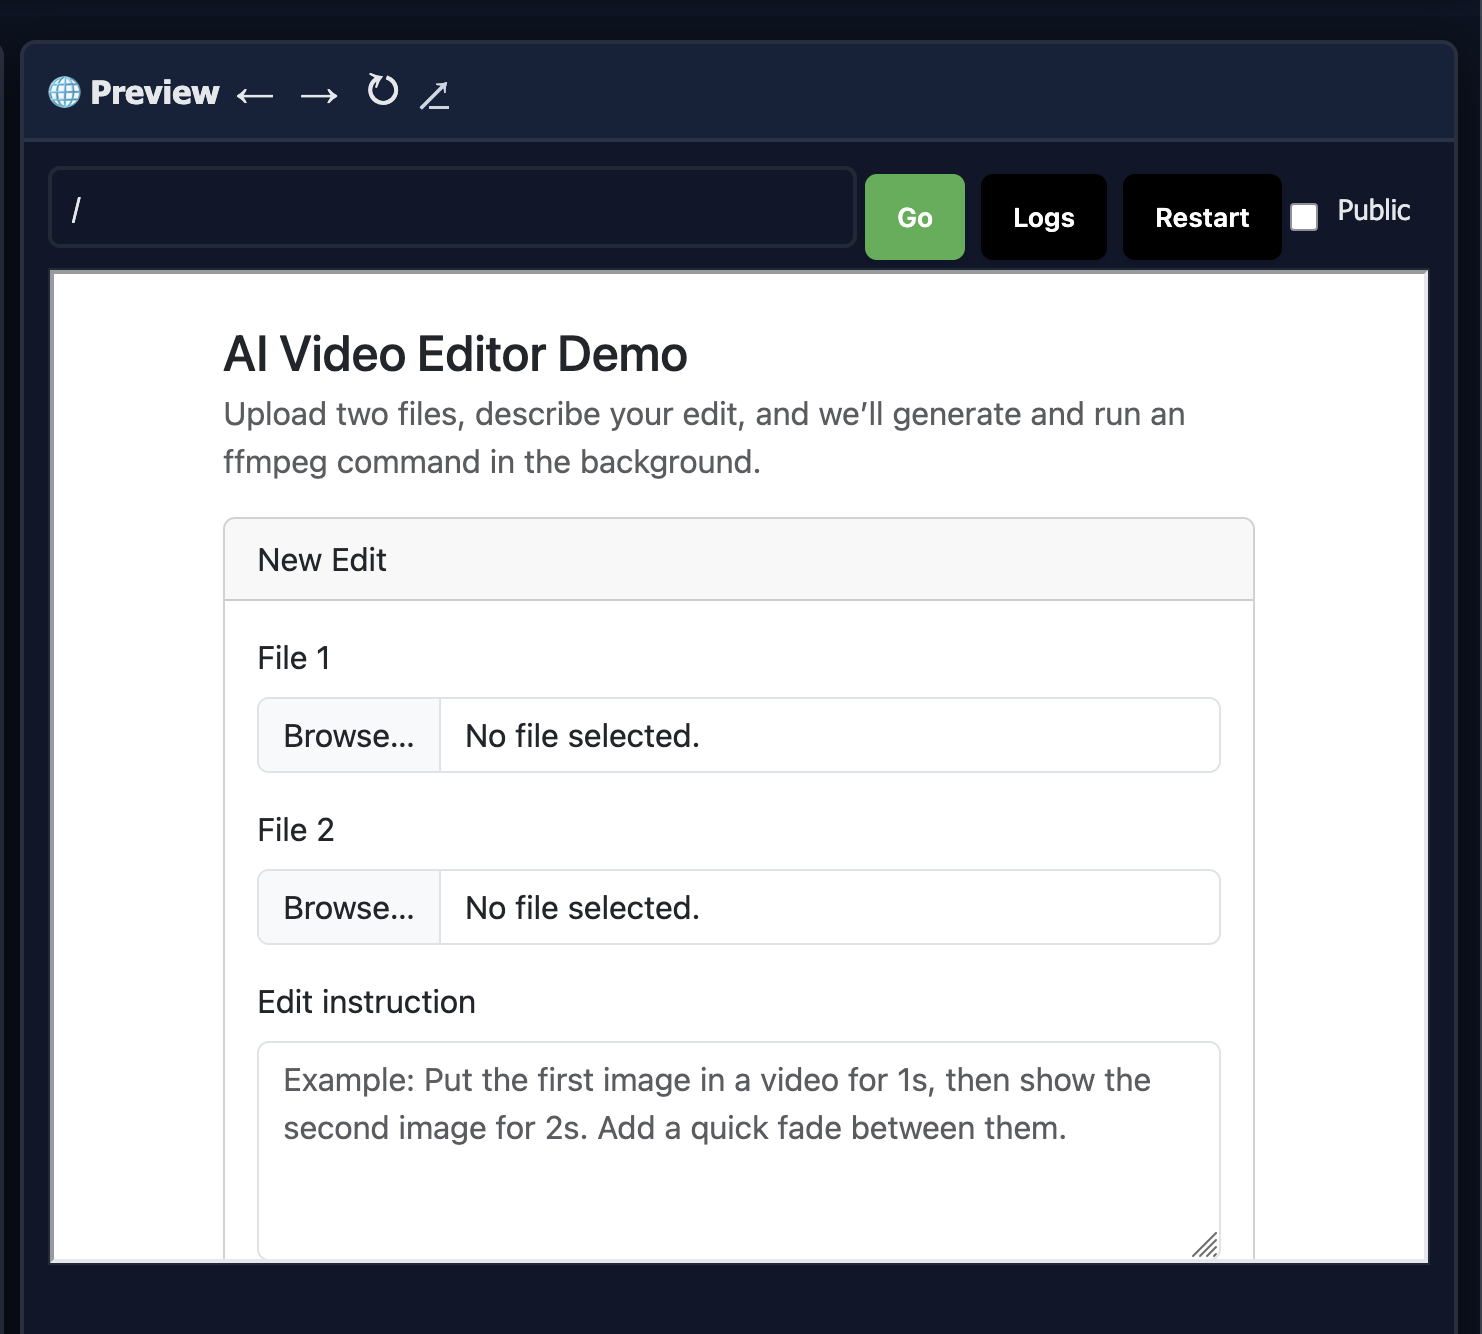This screenshot has width=1482, height=1334.
Task: Click the Public label text
Action: point(1374,210)
